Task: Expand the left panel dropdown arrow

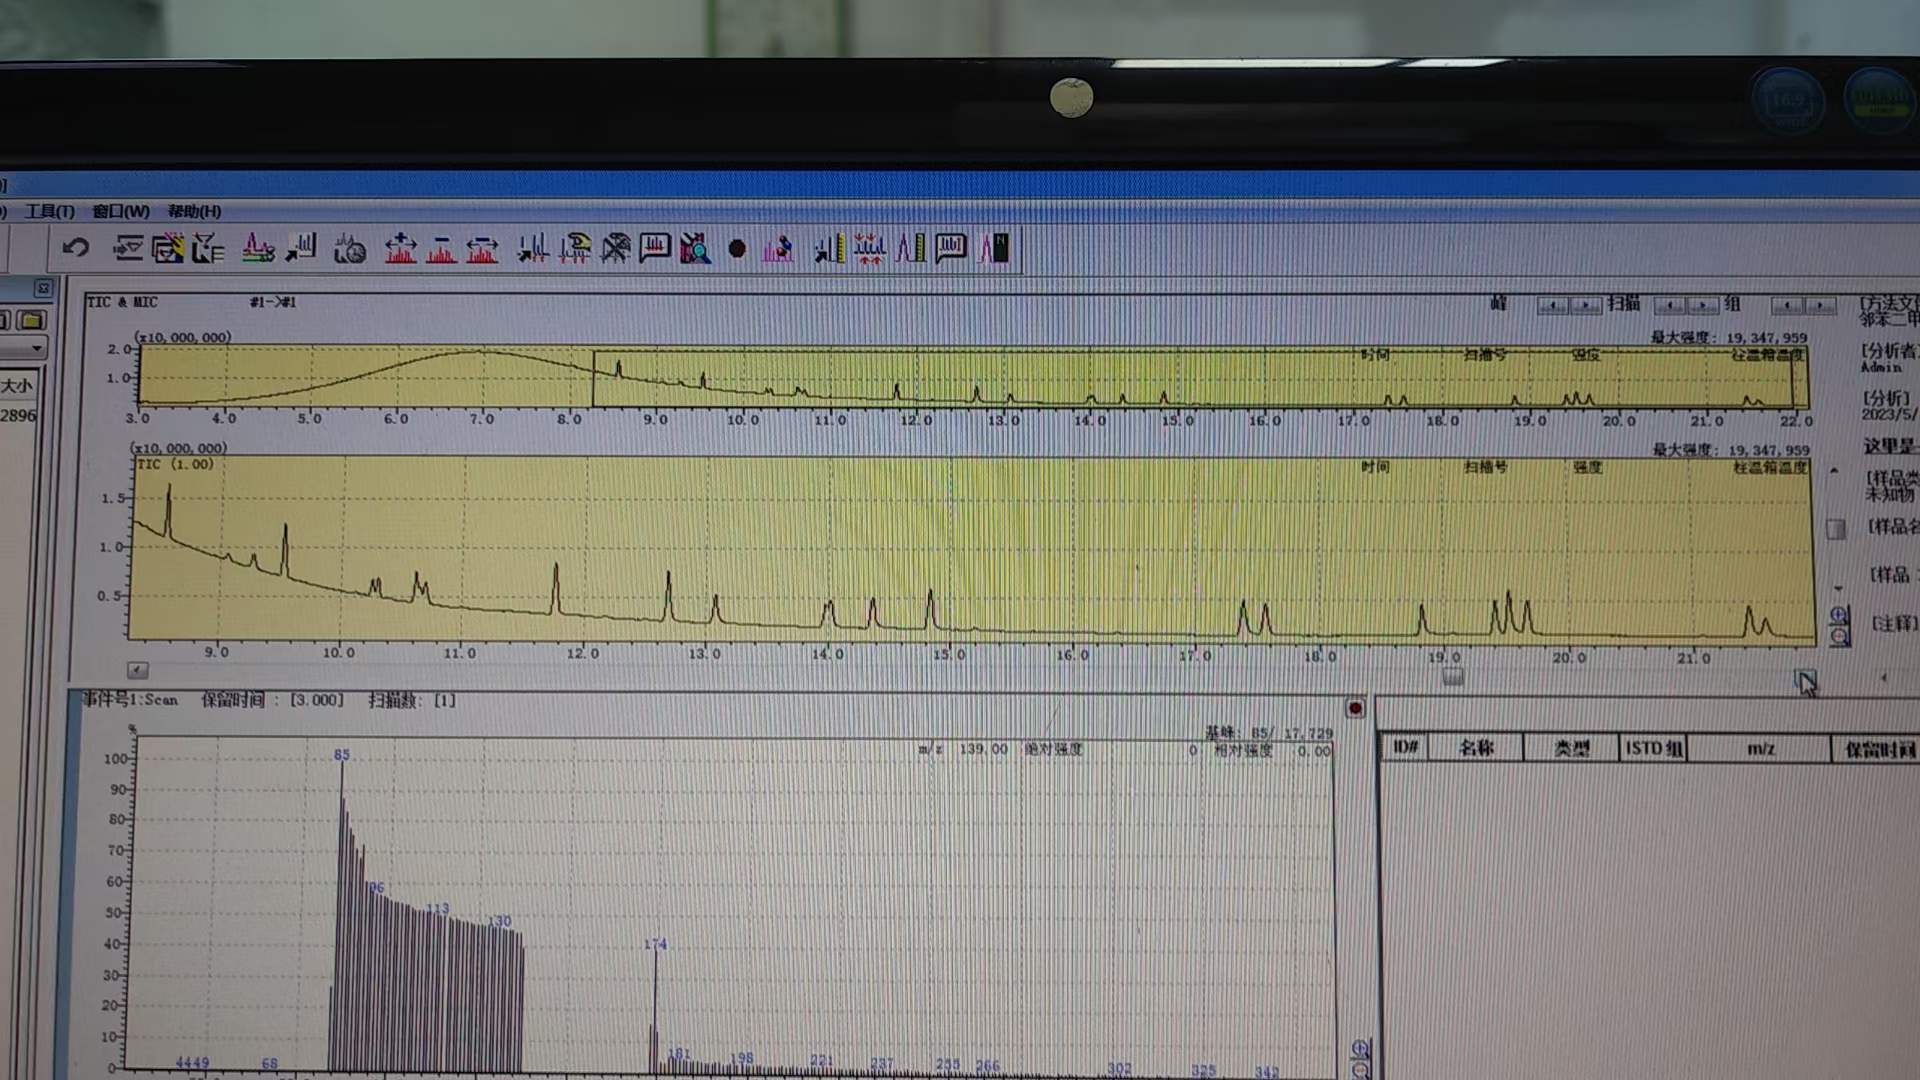Action: point(37,348)
